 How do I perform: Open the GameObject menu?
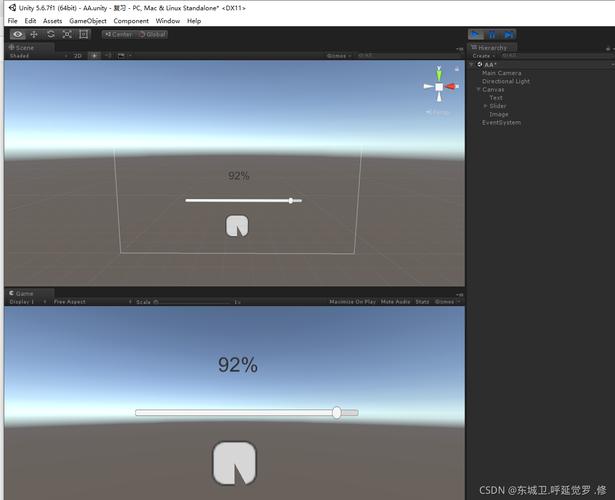[88, 21]
